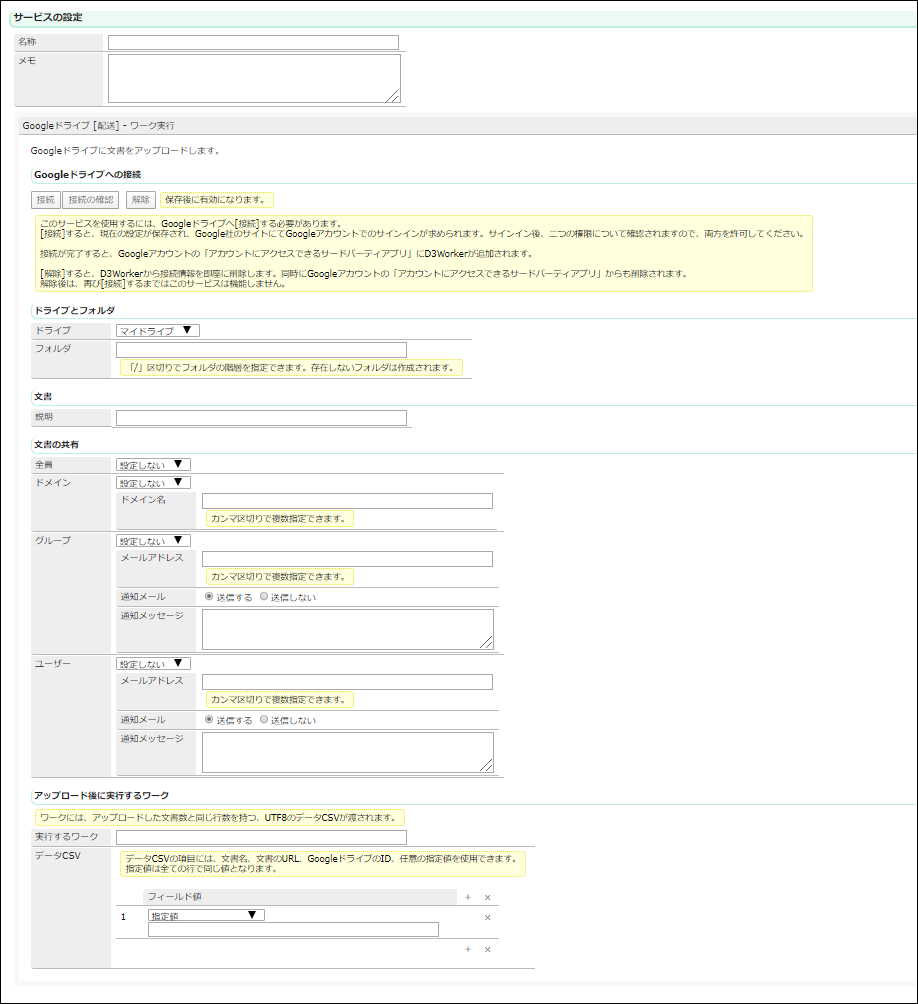Click the plus icon in フィールド値 header row
918x1004 pixels.
tap(468, 898)
